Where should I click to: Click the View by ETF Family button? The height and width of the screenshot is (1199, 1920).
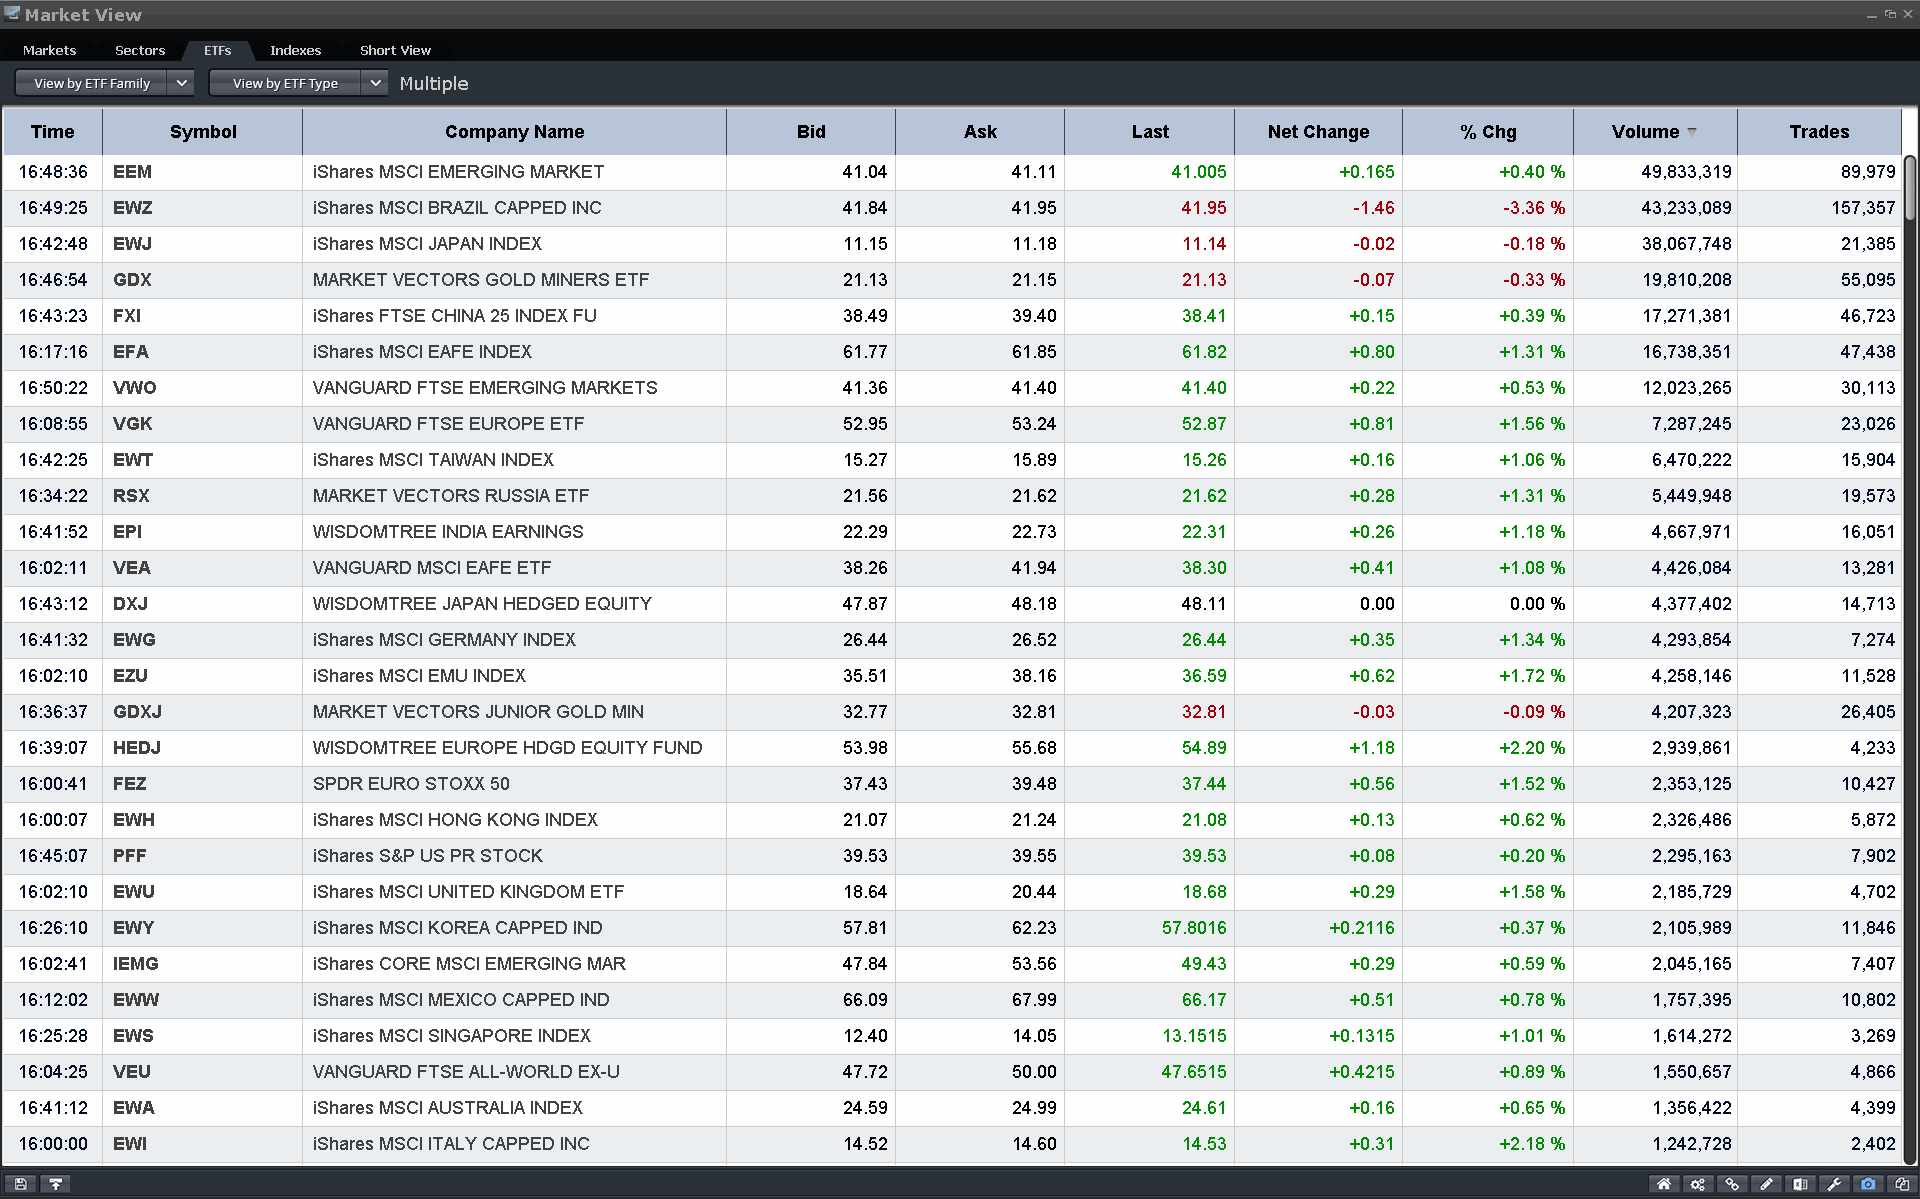[x=92, y=83]
